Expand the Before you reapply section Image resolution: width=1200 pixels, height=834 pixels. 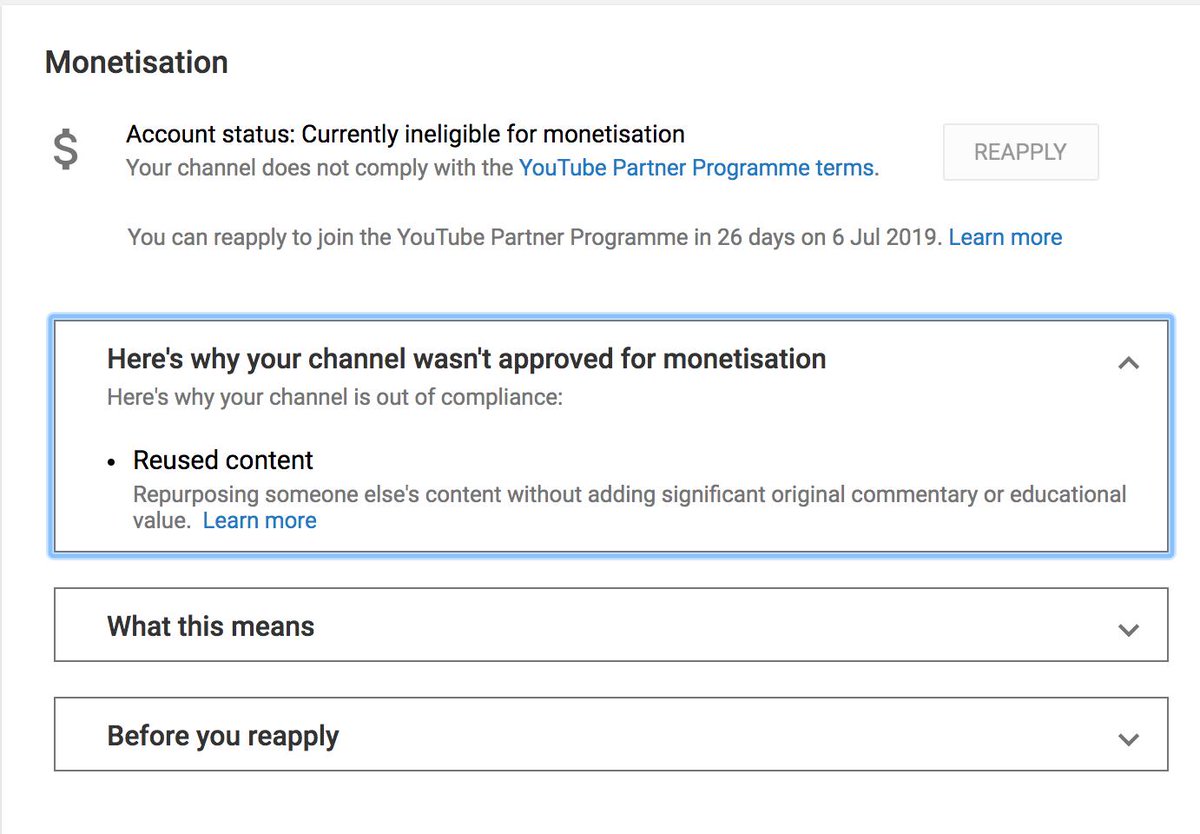tap(611, 734)
